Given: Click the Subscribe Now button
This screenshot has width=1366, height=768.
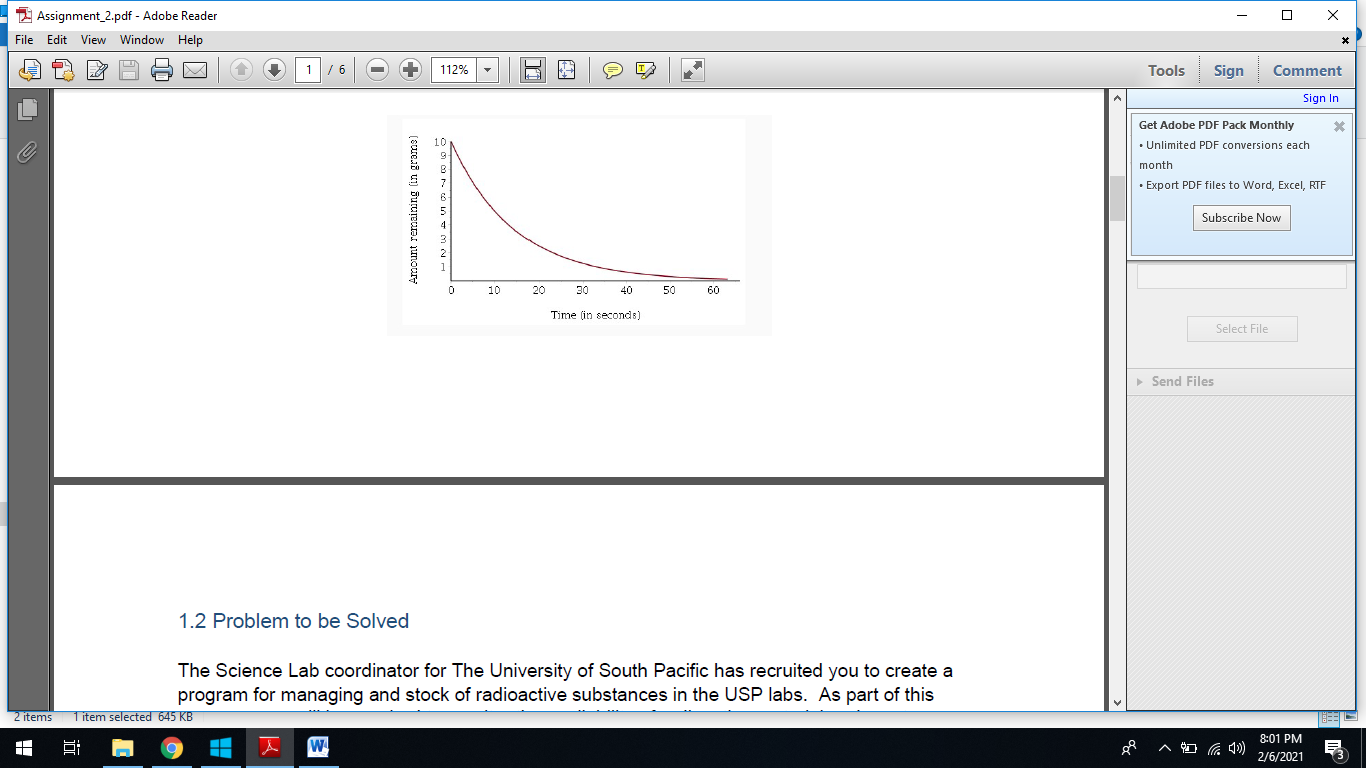Looking at the screenshot, I should coord(1241,217).
